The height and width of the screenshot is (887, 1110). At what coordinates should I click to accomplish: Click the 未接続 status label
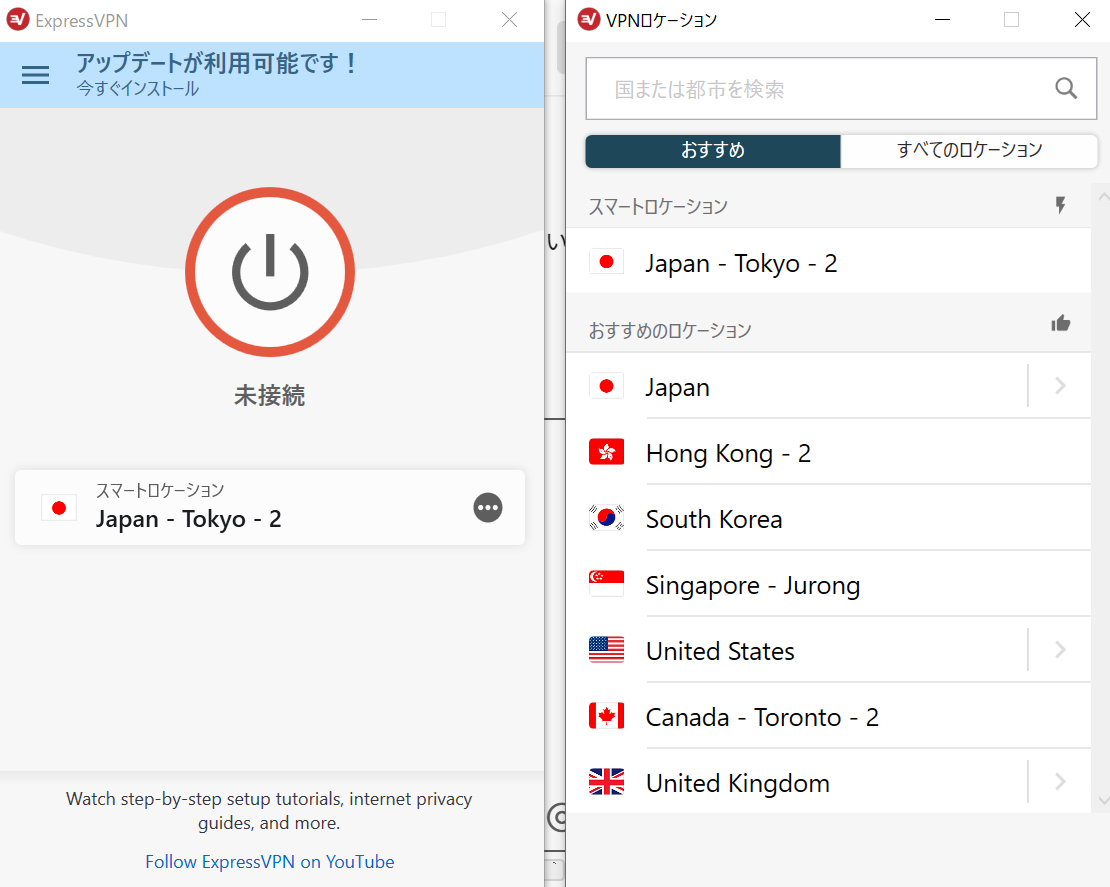(x=270, y=395)
